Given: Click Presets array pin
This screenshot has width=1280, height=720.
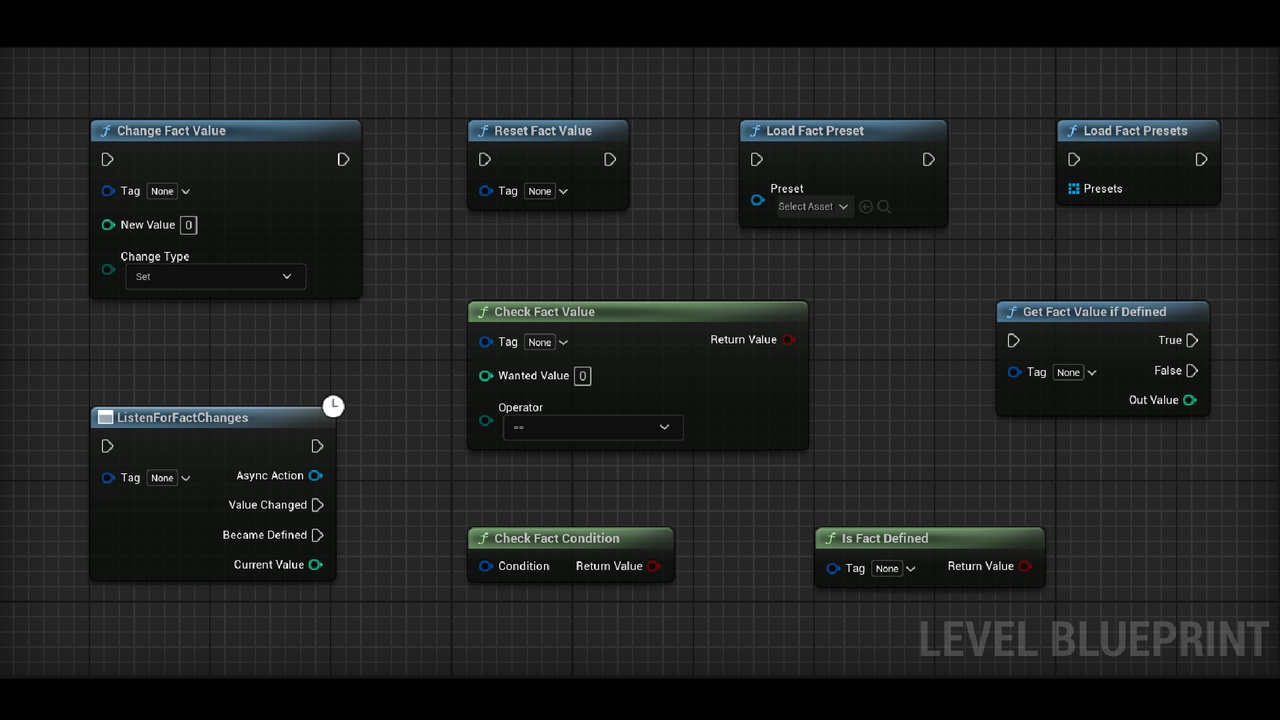Looking at the screenshot, I should click(x=1074, y=189).
